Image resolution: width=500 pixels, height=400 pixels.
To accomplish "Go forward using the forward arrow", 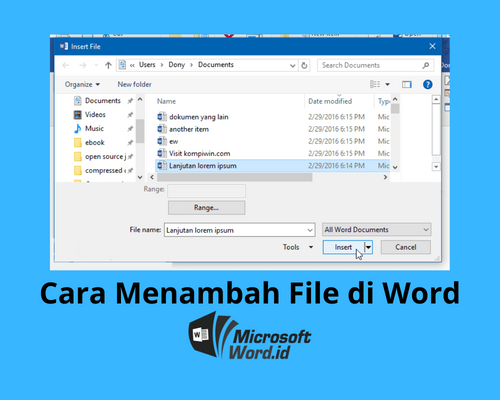I will pyautogui.click(x=83, y=65).
